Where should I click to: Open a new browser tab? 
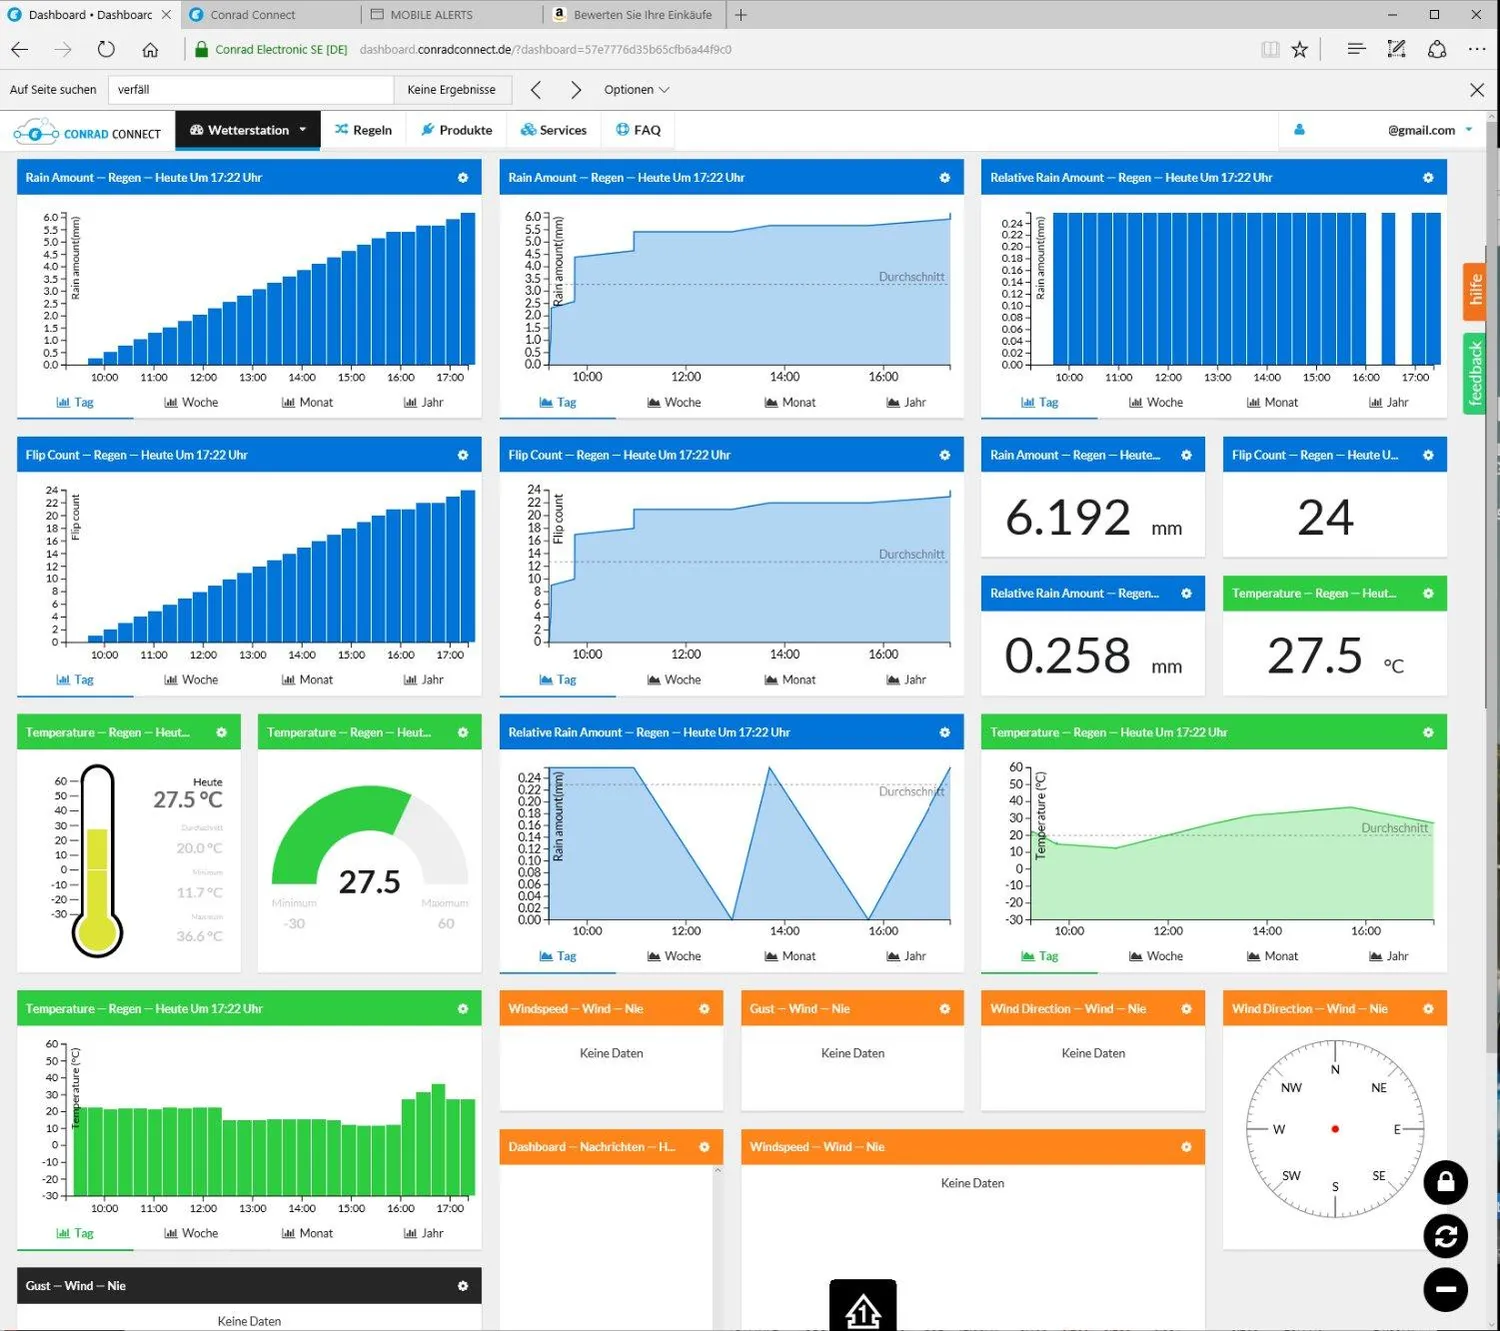click(x=740, y=15)
